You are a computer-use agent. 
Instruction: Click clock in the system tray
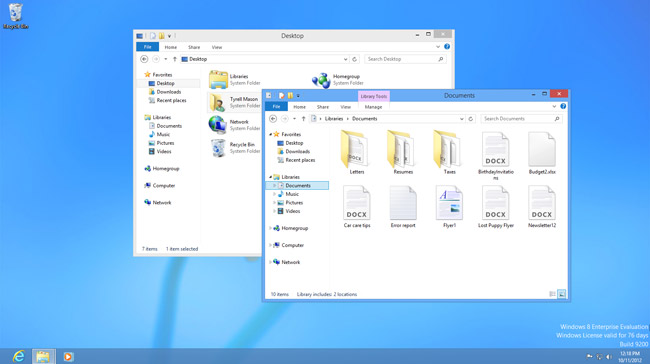pyautogui.click(x=630, y=357)
